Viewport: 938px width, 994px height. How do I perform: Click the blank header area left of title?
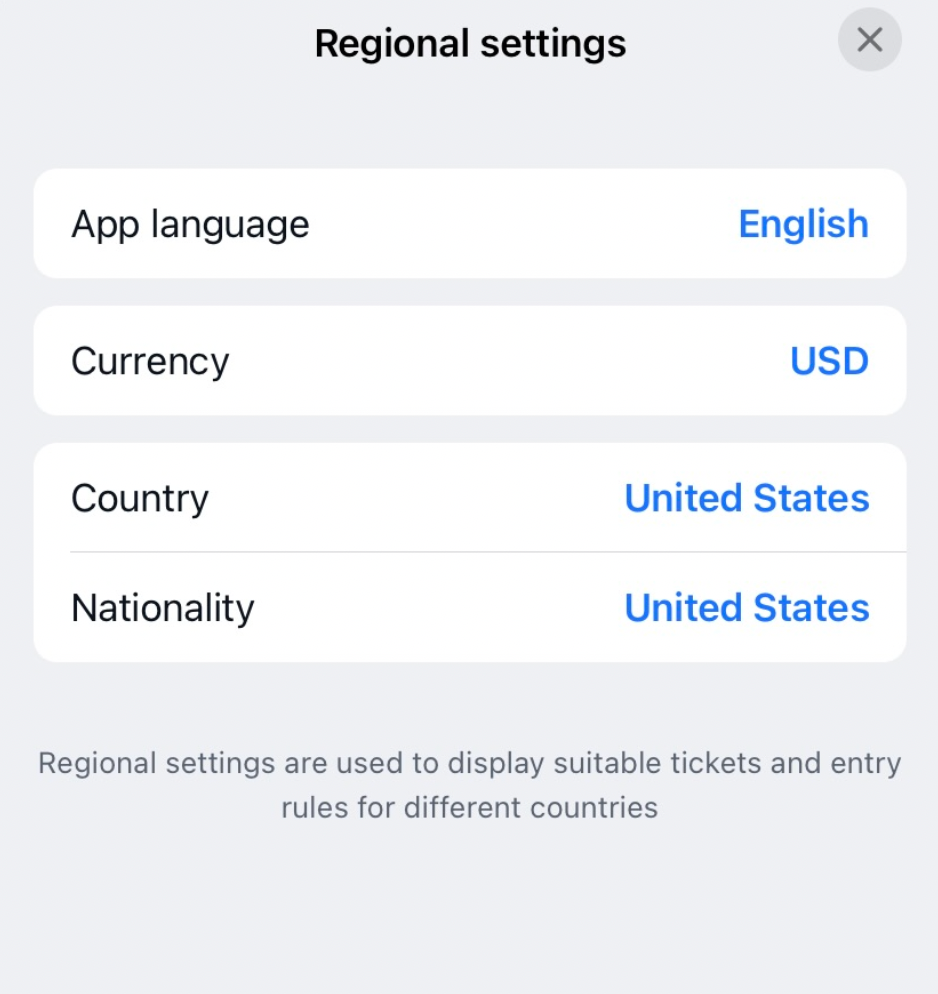pyautogui.click(x=150, y=44)
